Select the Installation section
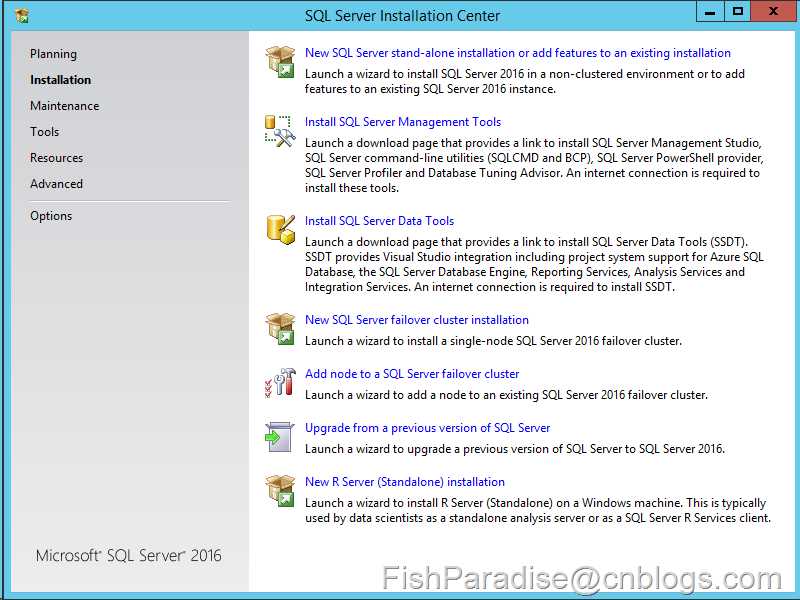Screen dimensions: 800x600 pyautogui.click(x=61, y=80)
